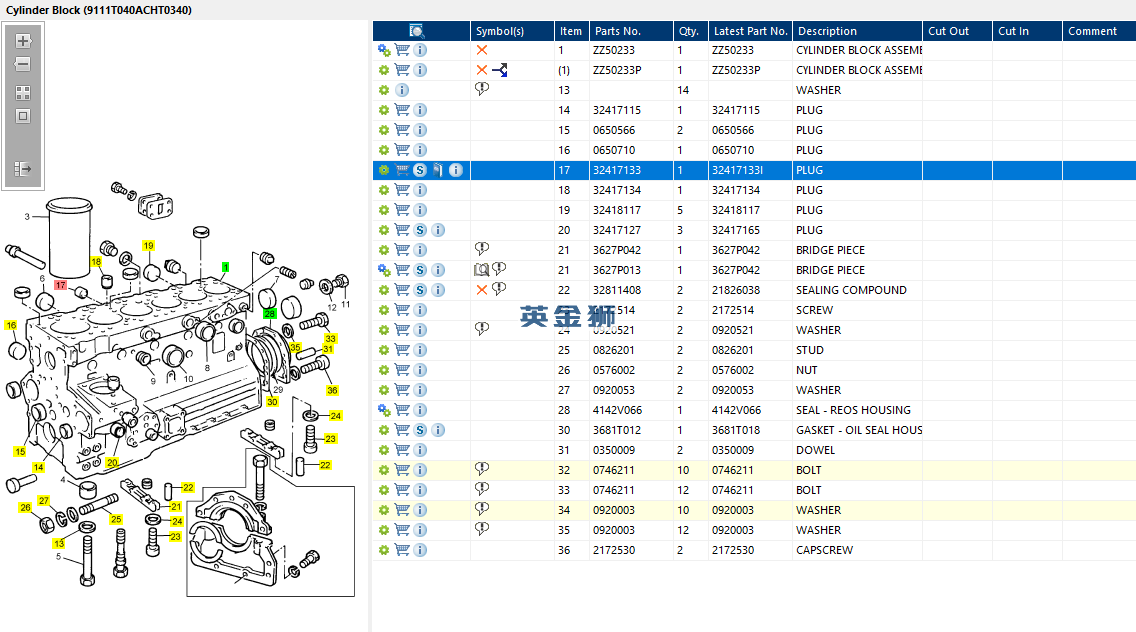
Task: Open info for PLUG 0650566
Action: (420, 130)
